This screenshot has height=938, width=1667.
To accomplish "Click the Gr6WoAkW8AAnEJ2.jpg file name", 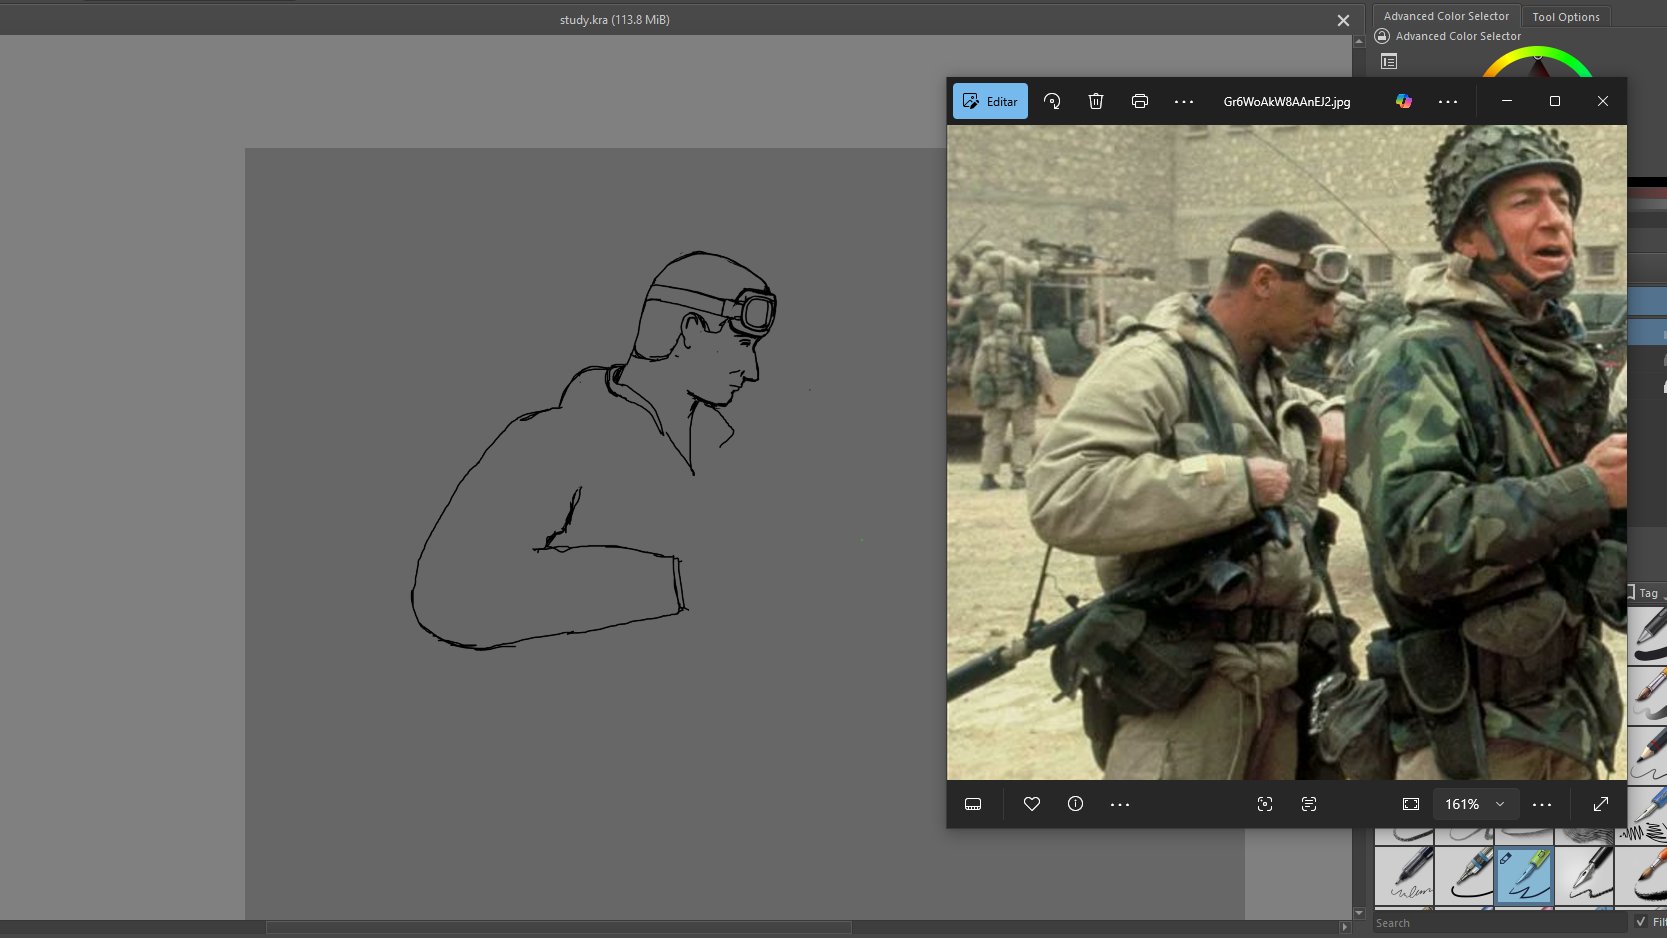I will [x=1287, y=102].
